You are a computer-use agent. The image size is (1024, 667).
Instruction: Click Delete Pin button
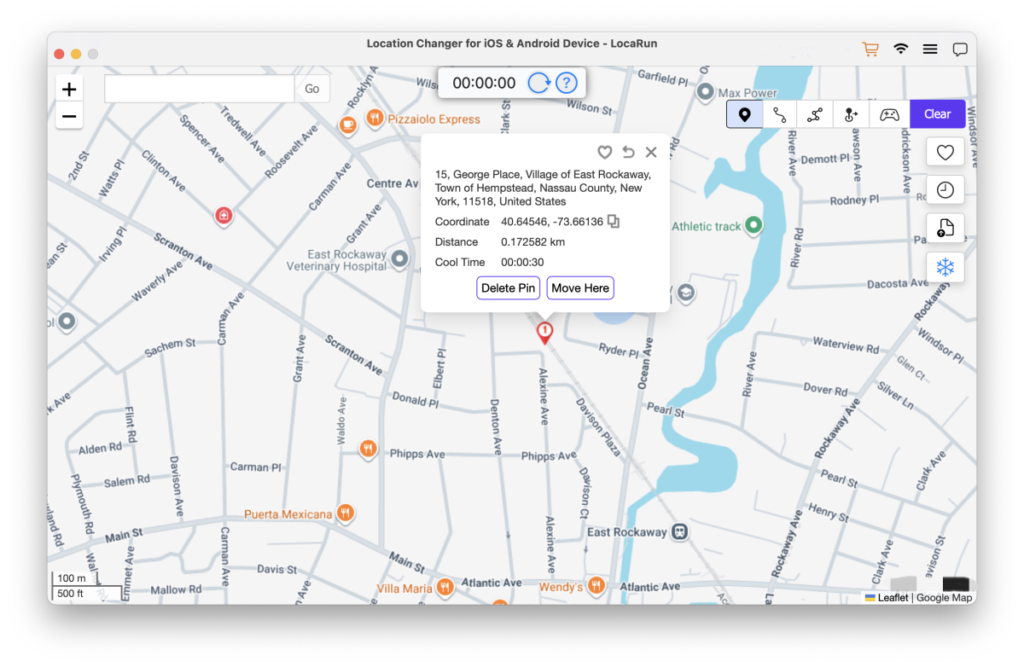508,288
